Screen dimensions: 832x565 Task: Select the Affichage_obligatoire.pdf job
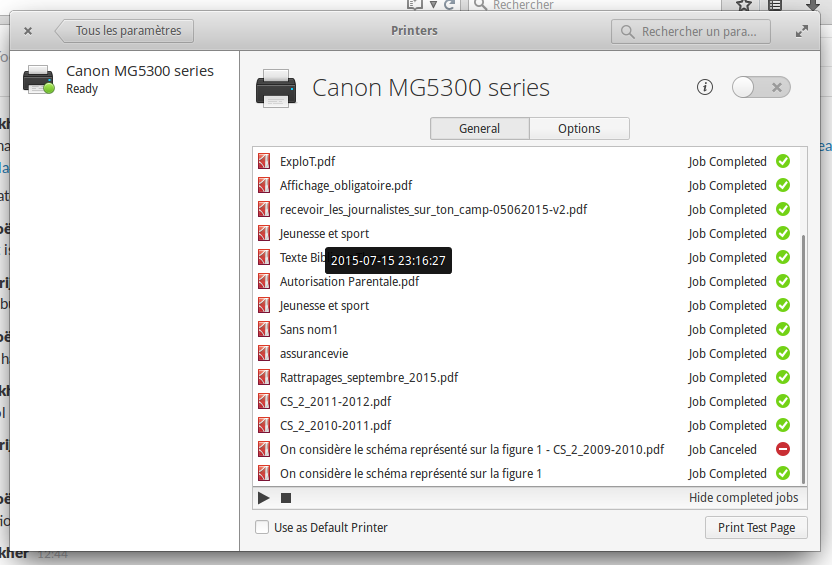click(x=527, y=185)
